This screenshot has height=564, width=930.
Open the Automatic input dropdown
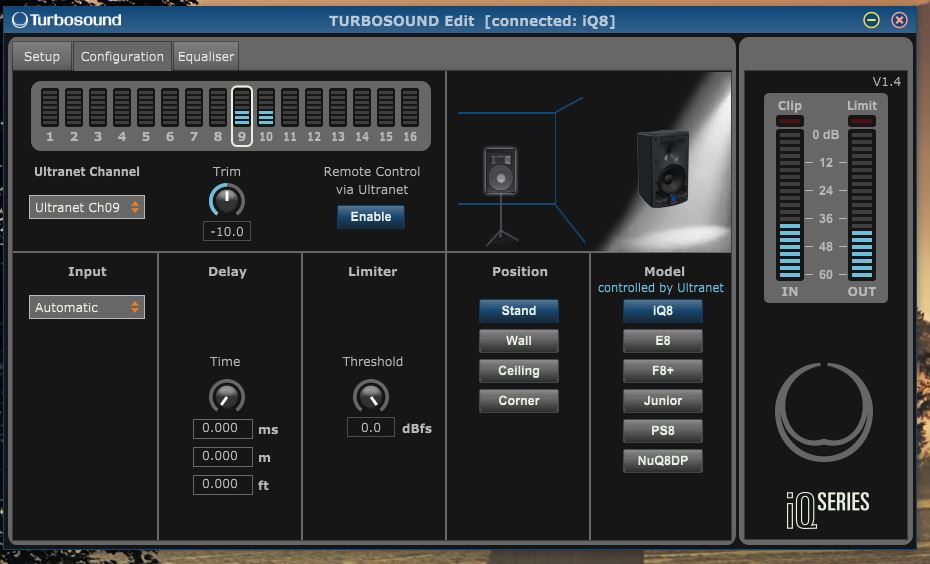(x=87, y=307)
